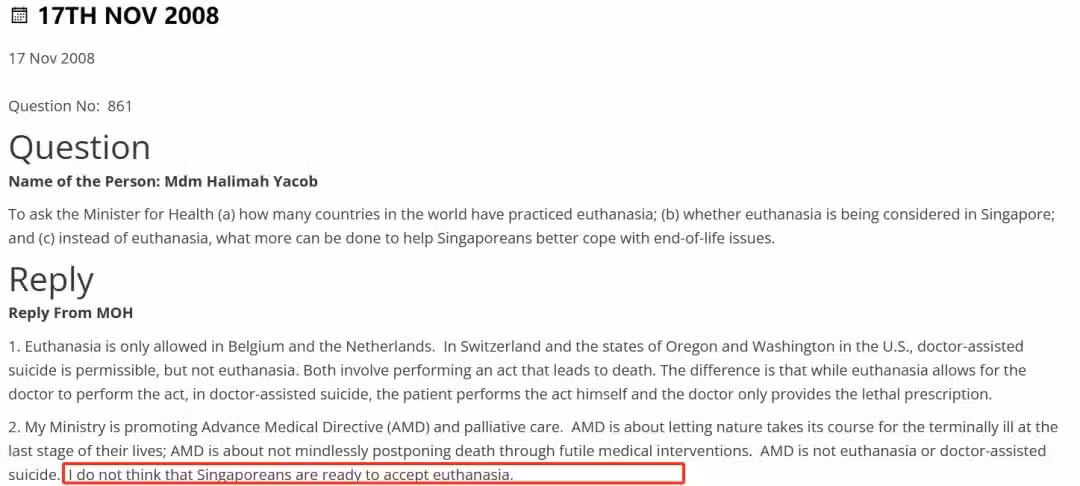
Task: Click Question No: 861 text
Action: point(70,107)
